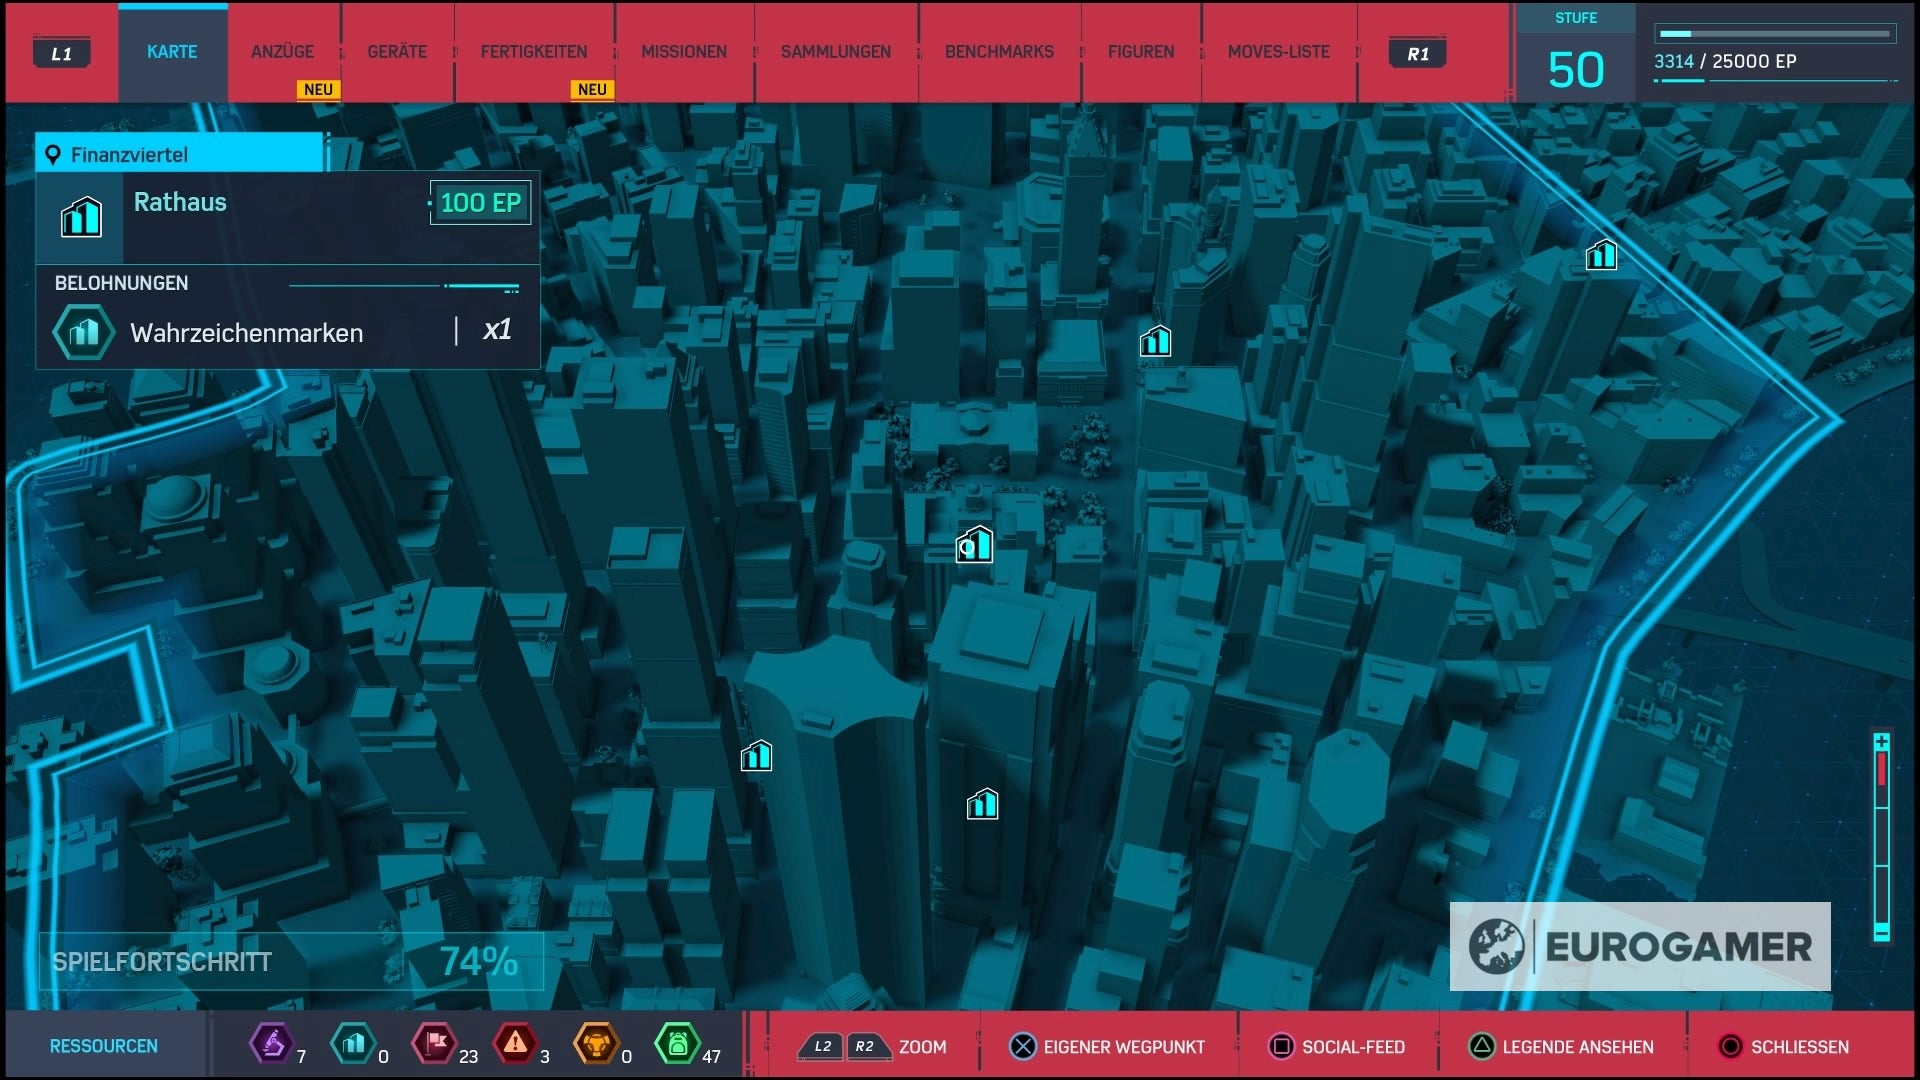This screenshot has height=1080, width=1920.
Task: Click the Rathaus title text
Action: (180, 202)
